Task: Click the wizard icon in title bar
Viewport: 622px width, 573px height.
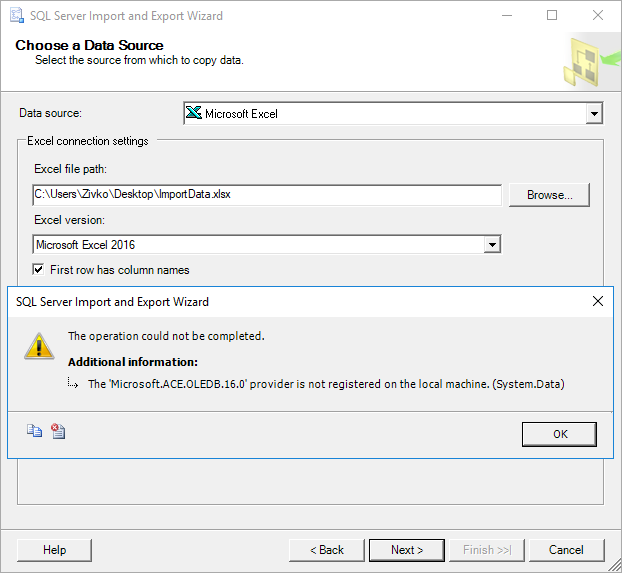Action: [x=16, y=16]
